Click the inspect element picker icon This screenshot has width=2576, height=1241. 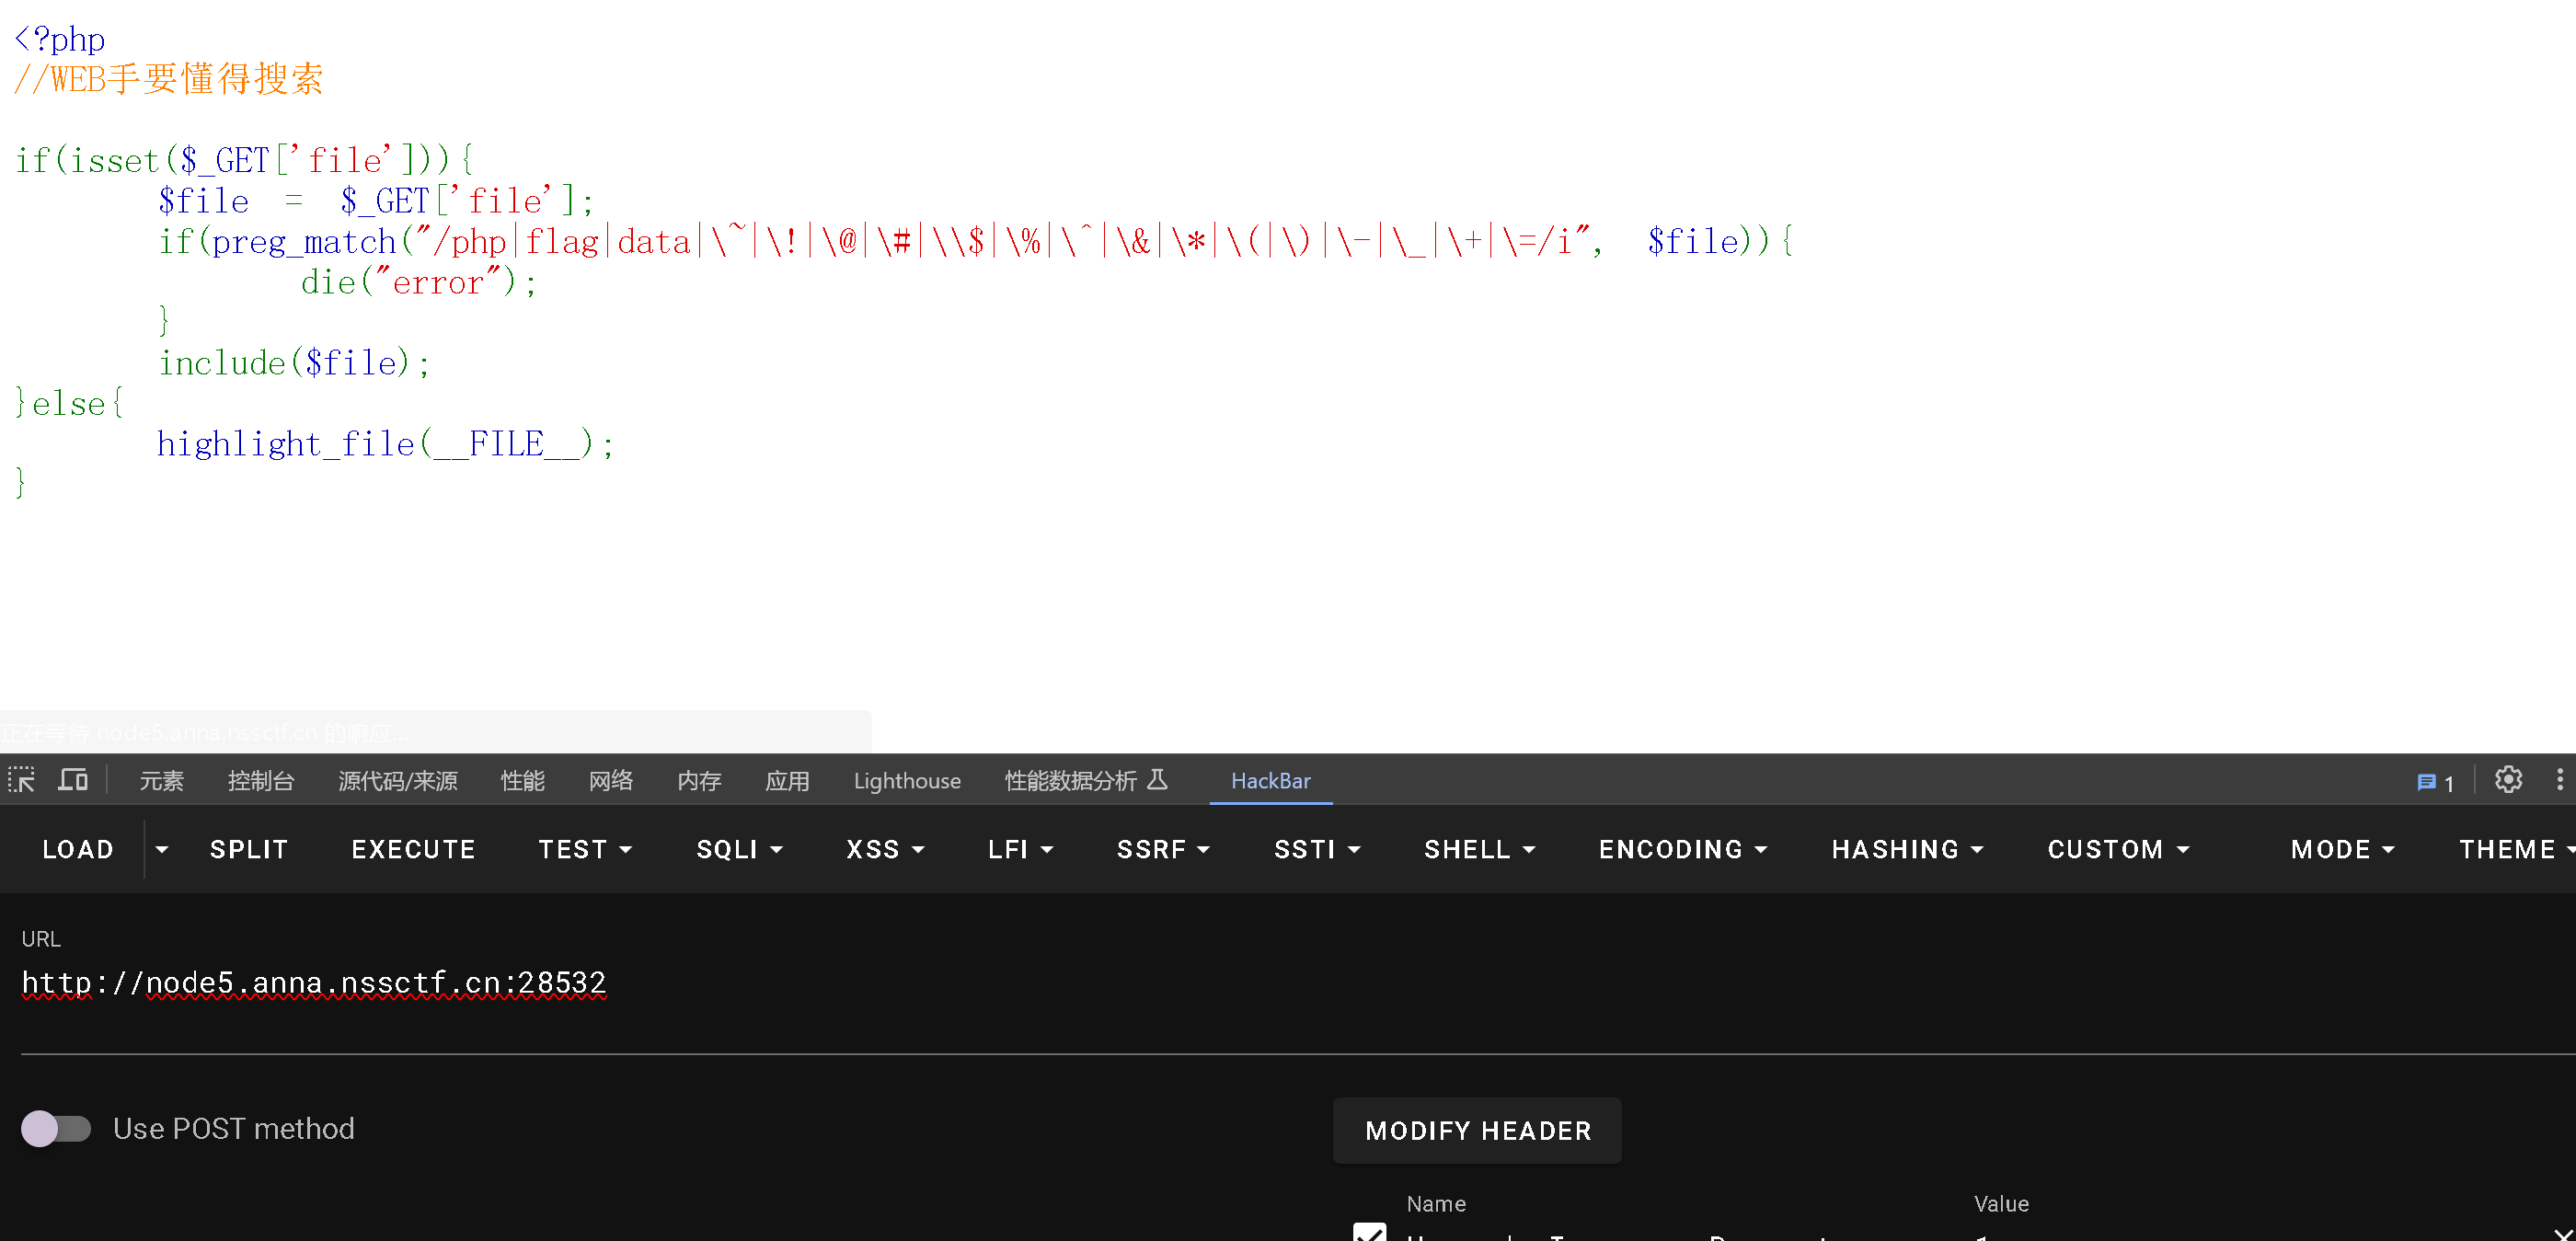pyautogui.click(x=22, y=780)
